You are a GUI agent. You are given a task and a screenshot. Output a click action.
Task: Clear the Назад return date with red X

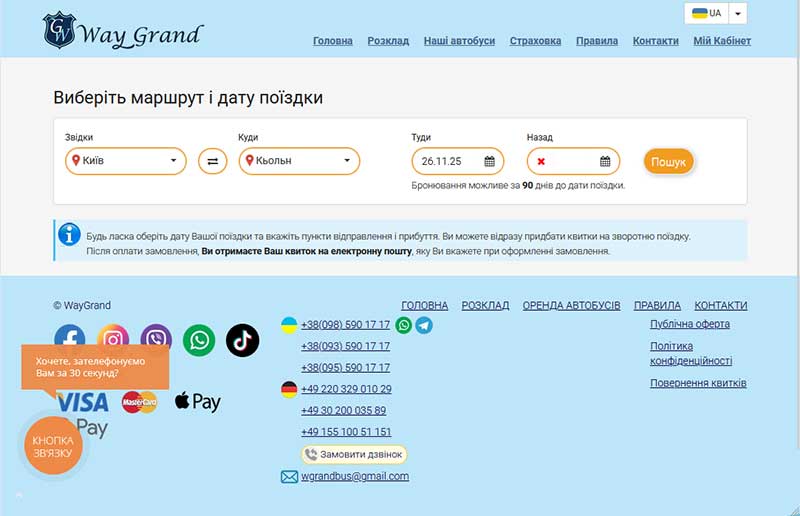[541, 161]
